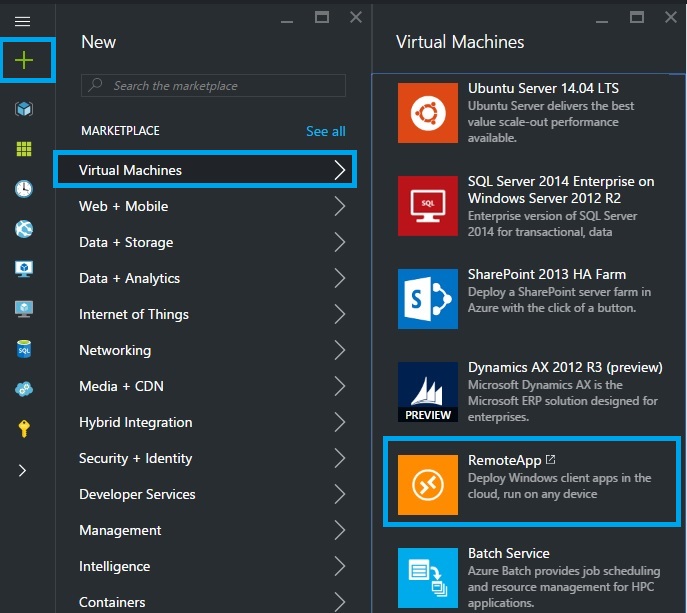Expand the sidebar with the bottom chevron
Screen dimensions: 687x613
[x=23, y=470]
